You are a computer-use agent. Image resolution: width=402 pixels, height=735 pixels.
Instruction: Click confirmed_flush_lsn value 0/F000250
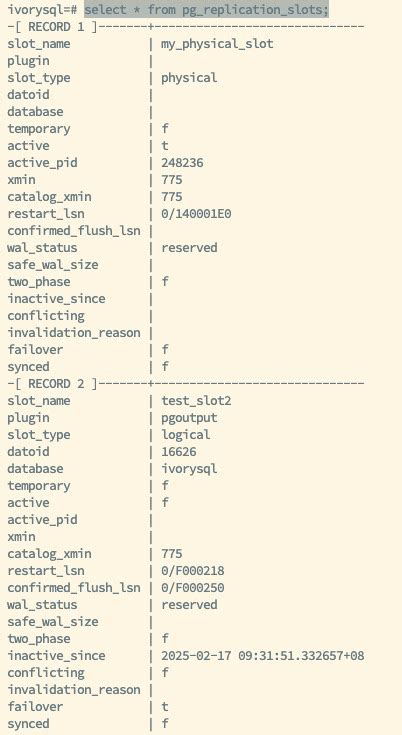pyautogui.click(x=193, y=588)
